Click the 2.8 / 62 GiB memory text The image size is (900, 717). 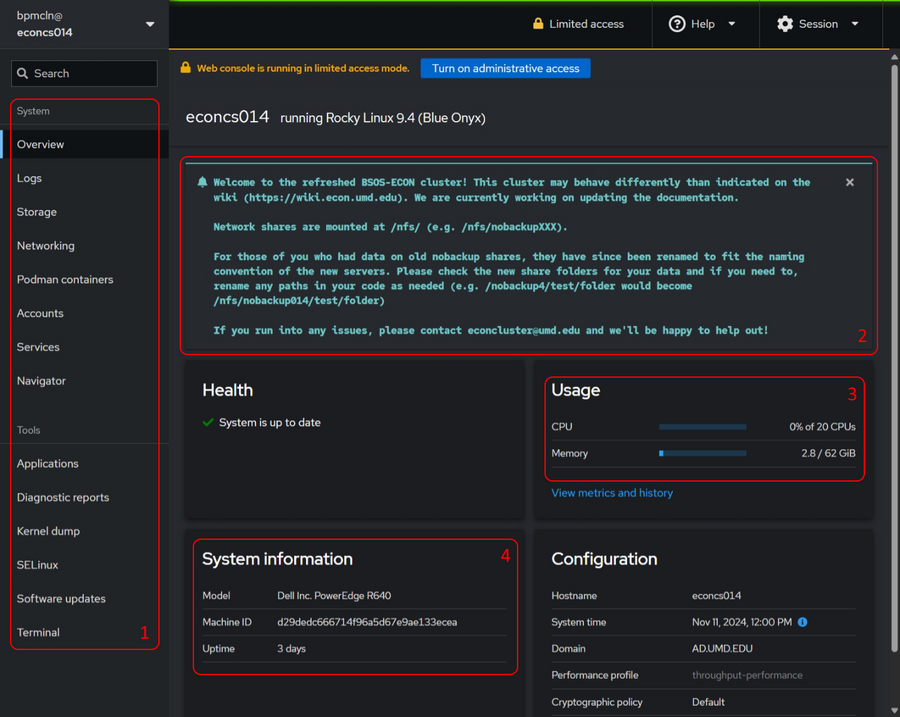coord(828,454)
